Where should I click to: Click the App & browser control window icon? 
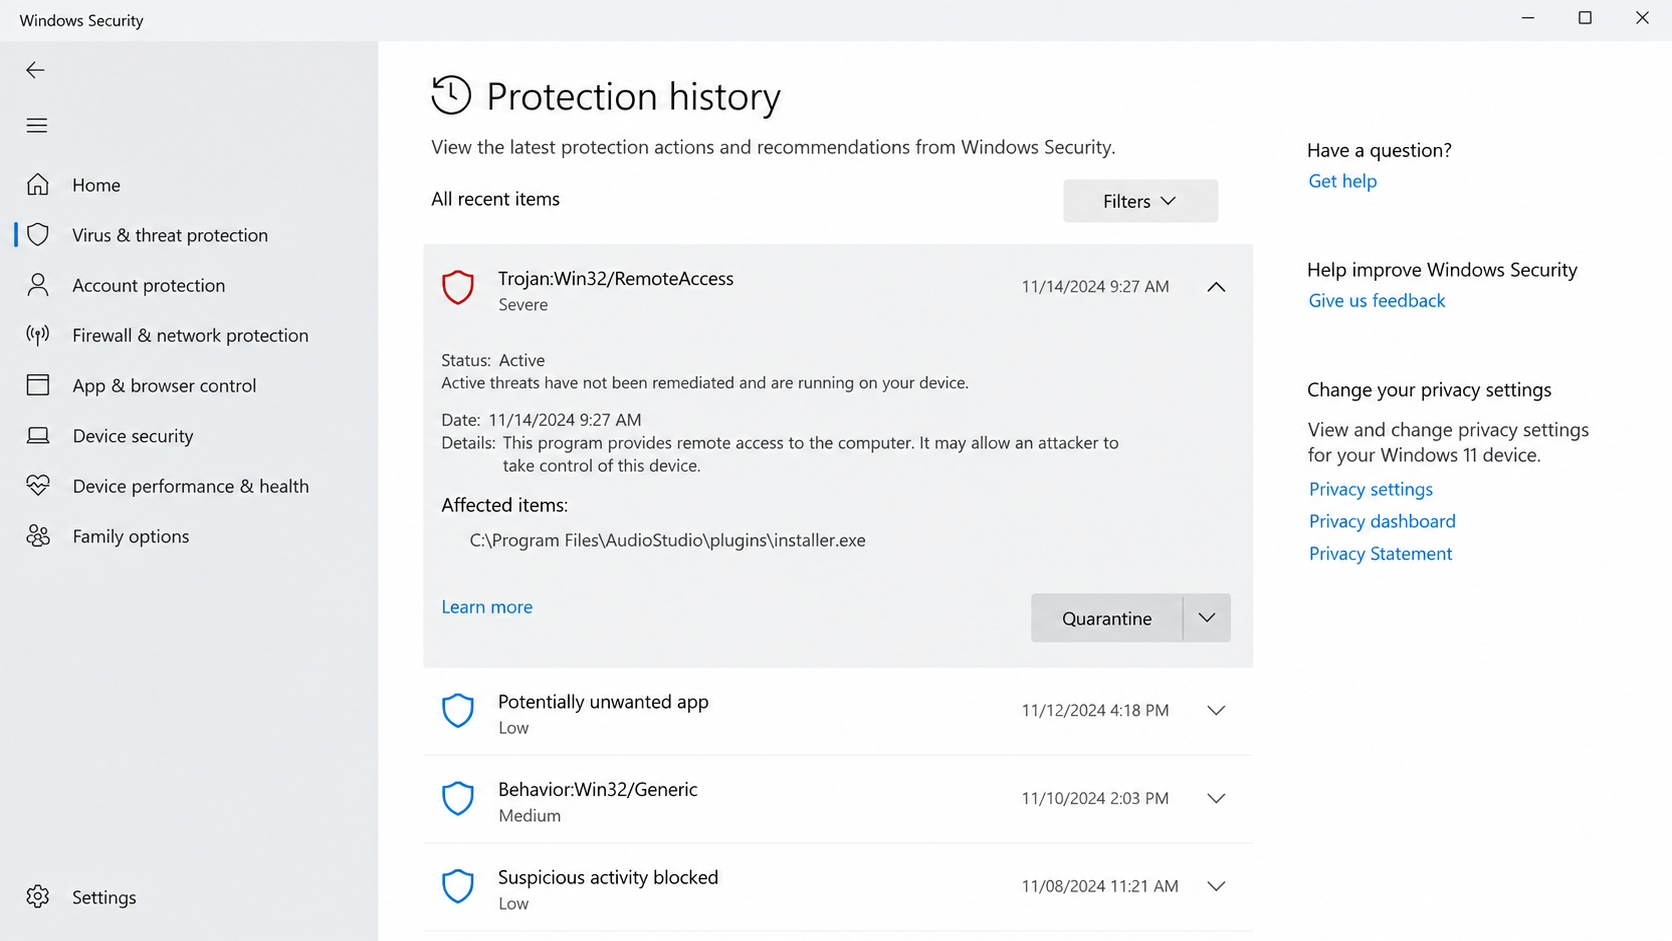(38, 385)
